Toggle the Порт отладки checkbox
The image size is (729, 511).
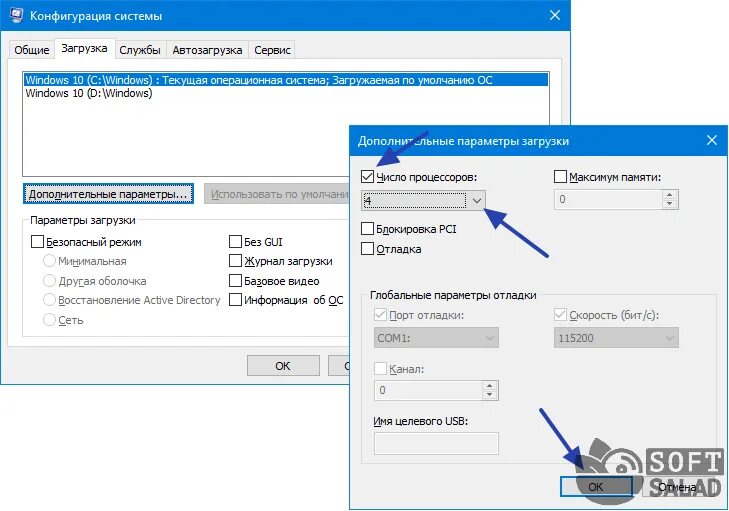click(x=380, y=315)
